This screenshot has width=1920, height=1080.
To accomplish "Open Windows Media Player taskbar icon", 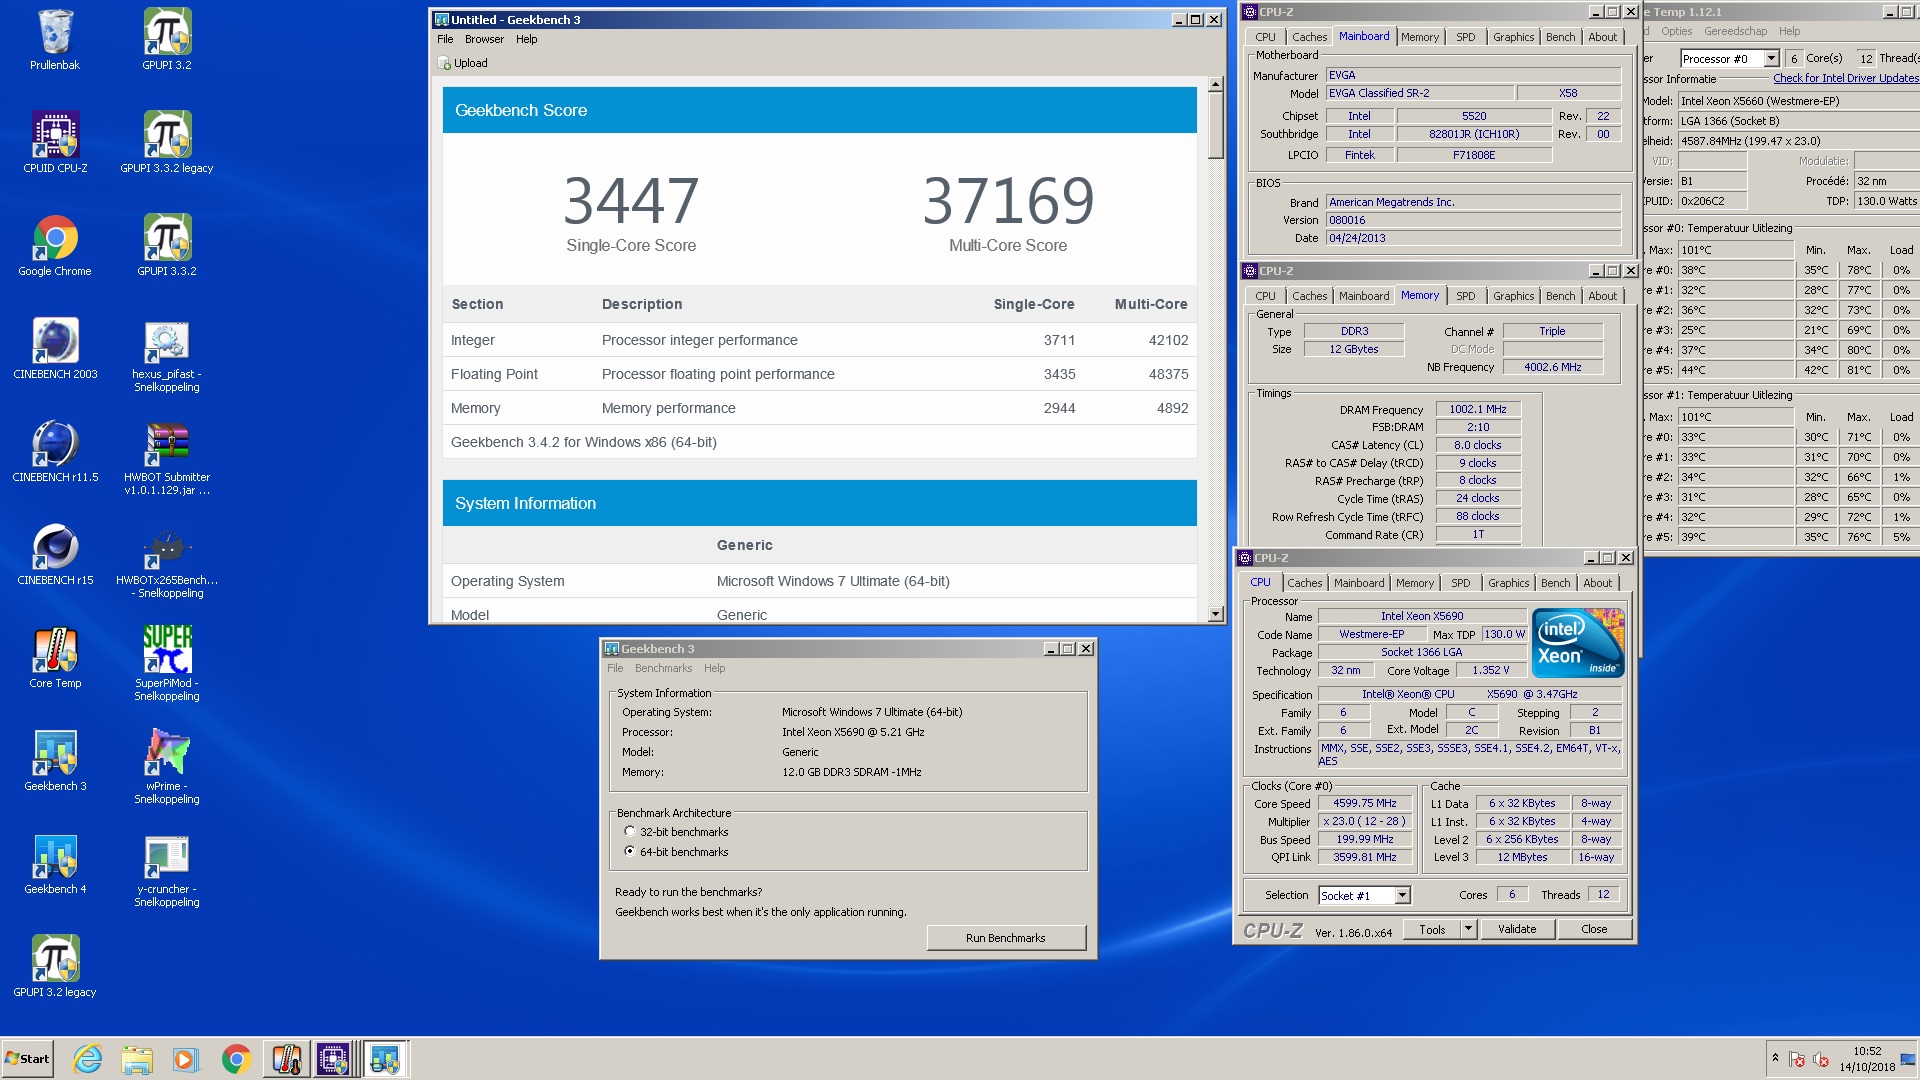I will coord(186,1059).
